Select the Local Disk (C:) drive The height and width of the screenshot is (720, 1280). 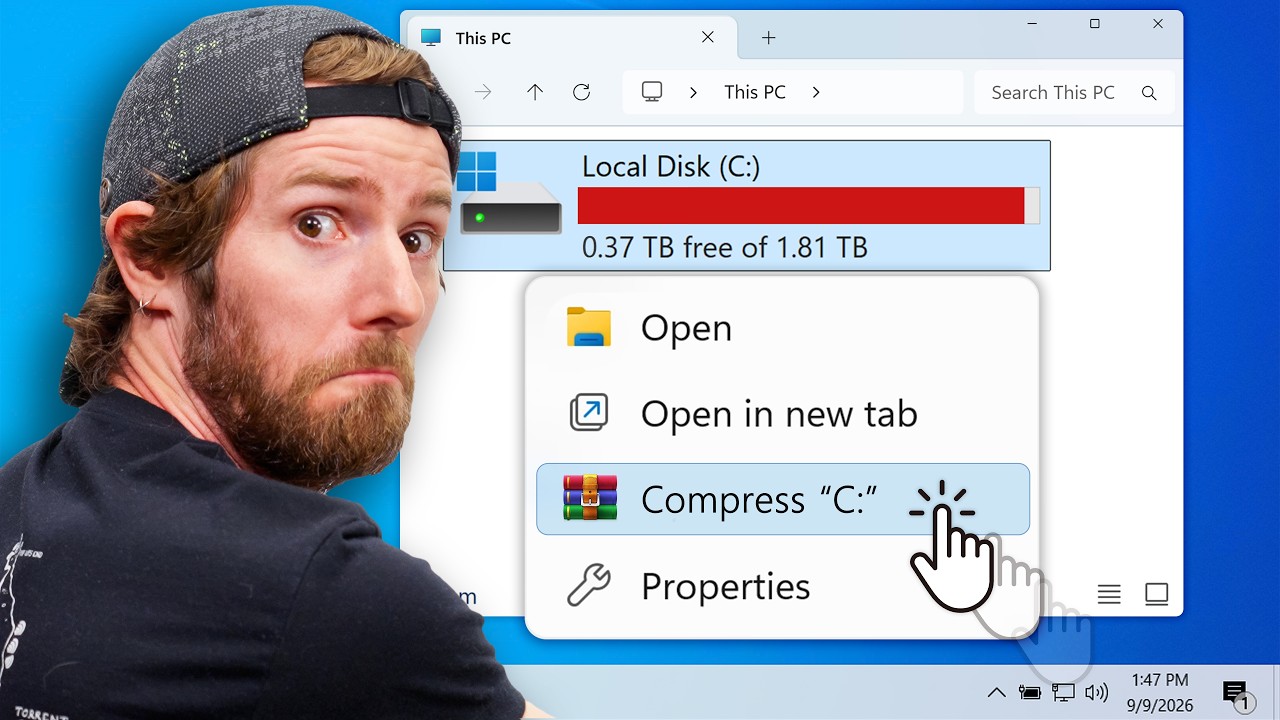pyautogui.click(x=747, y=205)
